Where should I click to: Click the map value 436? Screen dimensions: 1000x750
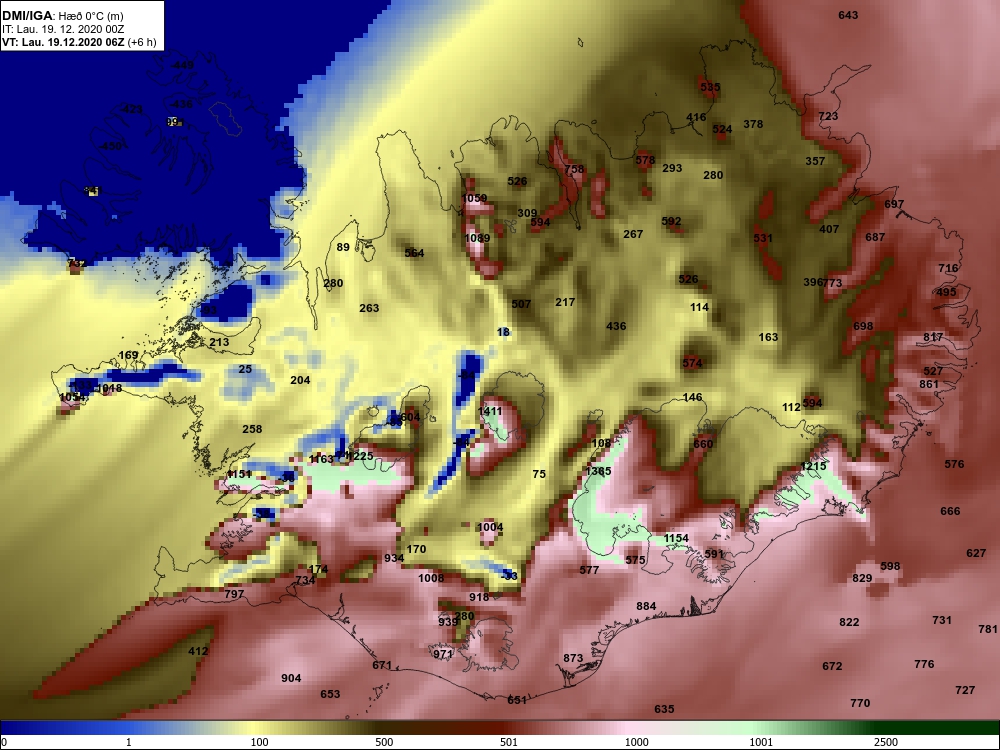[x=616, y=326]
